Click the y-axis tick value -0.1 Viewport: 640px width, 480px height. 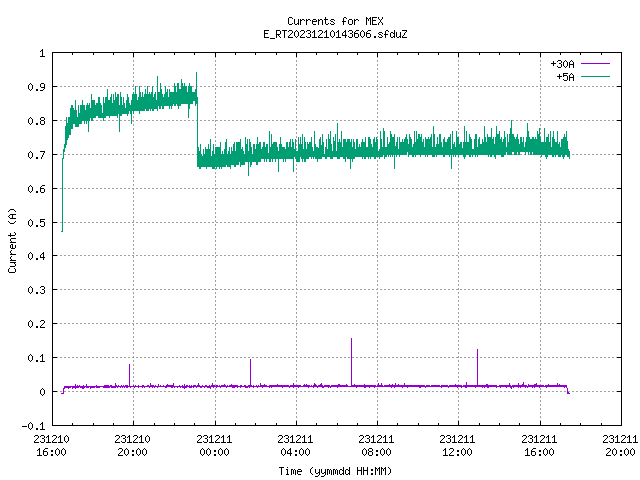coord(33,426)
